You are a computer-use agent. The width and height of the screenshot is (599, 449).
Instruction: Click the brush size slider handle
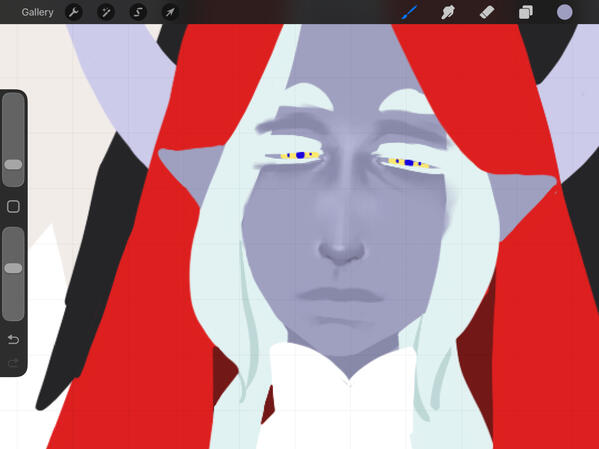(13, 165)
